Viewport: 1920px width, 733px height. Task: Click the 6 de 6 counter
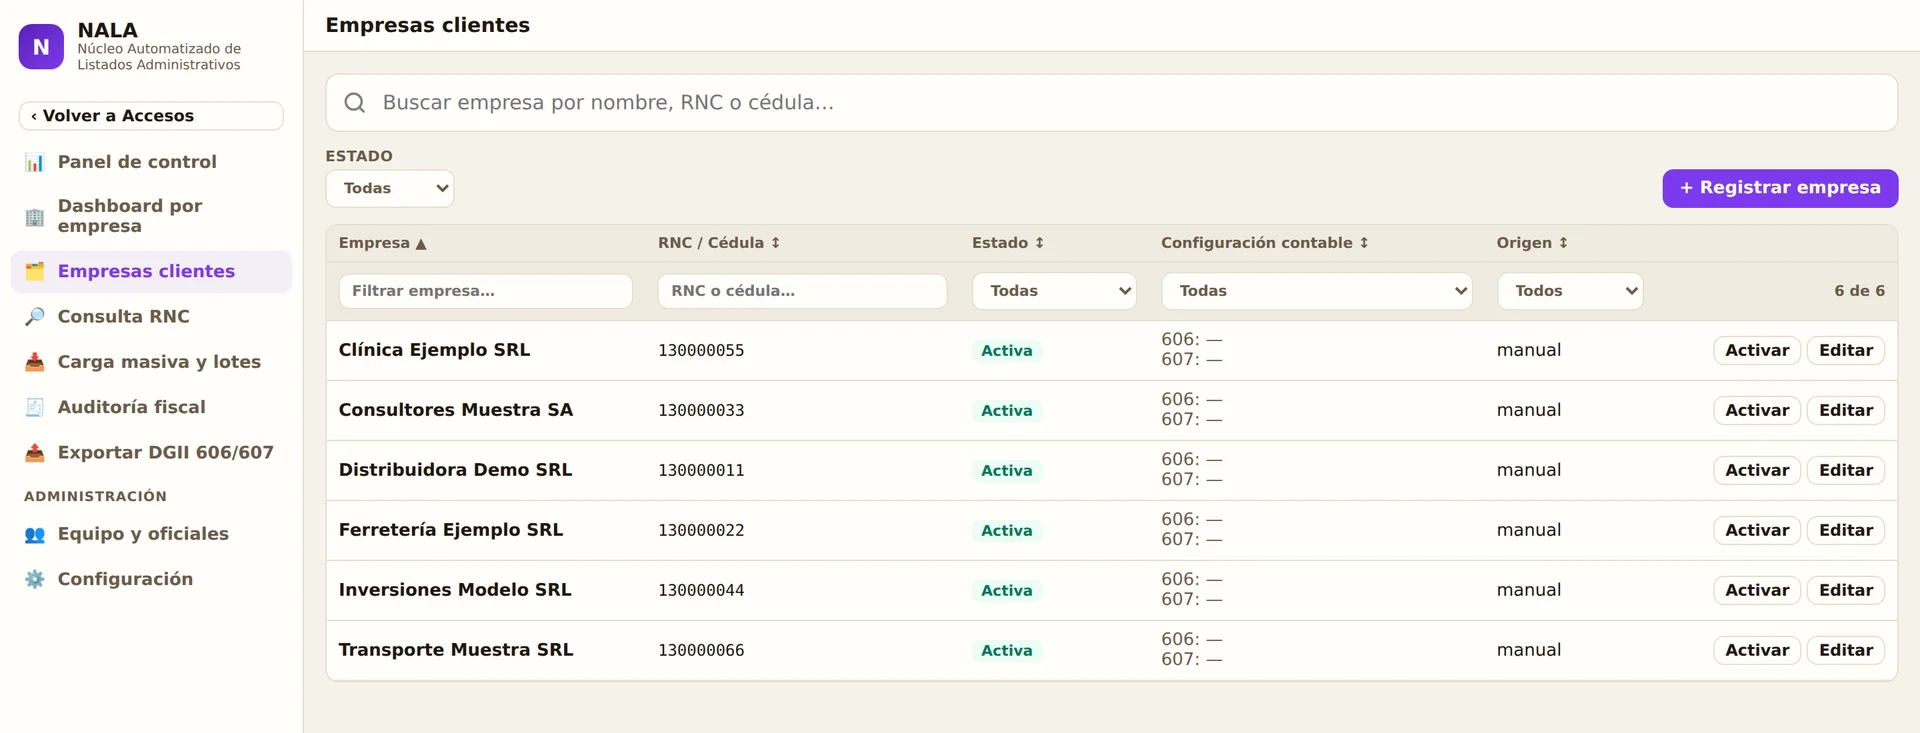1859,291
